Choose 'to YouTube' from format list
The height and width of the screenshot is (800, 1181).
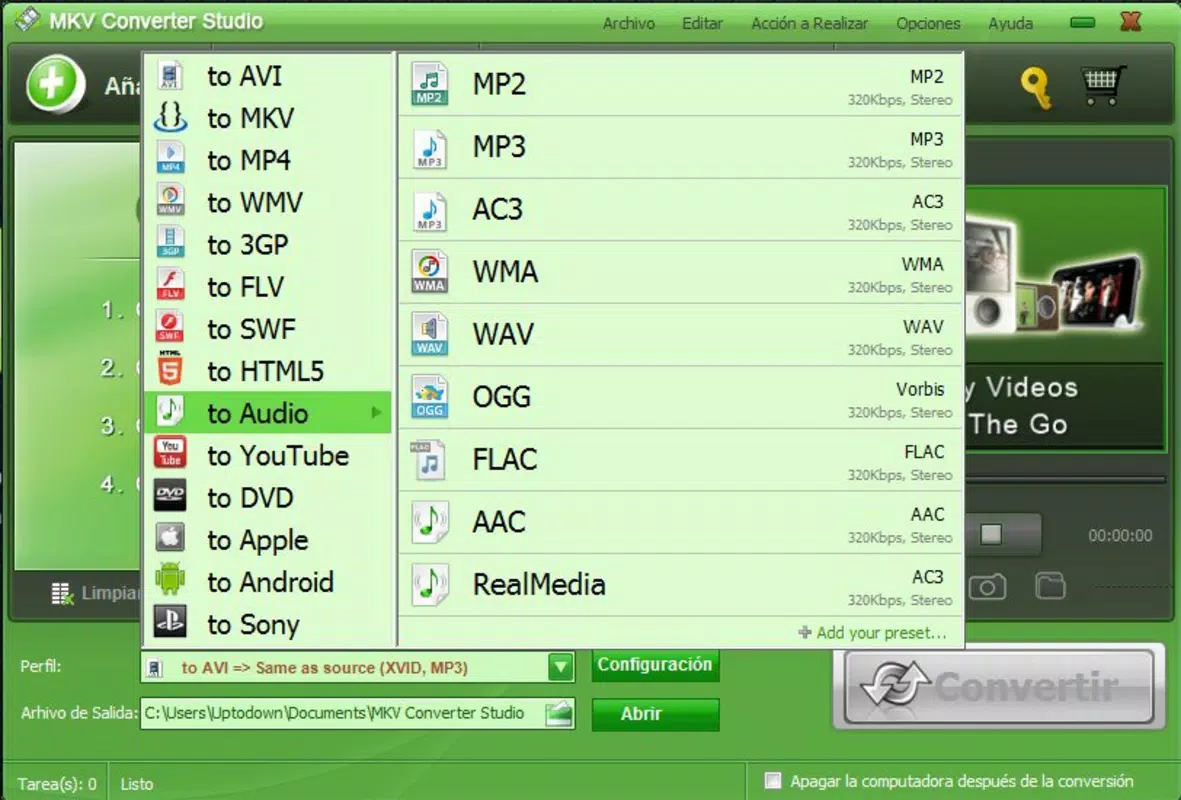click(268, 455)
